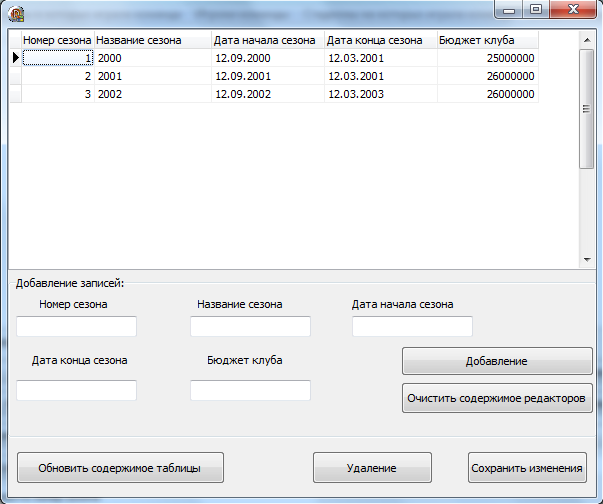Click budget cell in season 2 row

point(488,76)
